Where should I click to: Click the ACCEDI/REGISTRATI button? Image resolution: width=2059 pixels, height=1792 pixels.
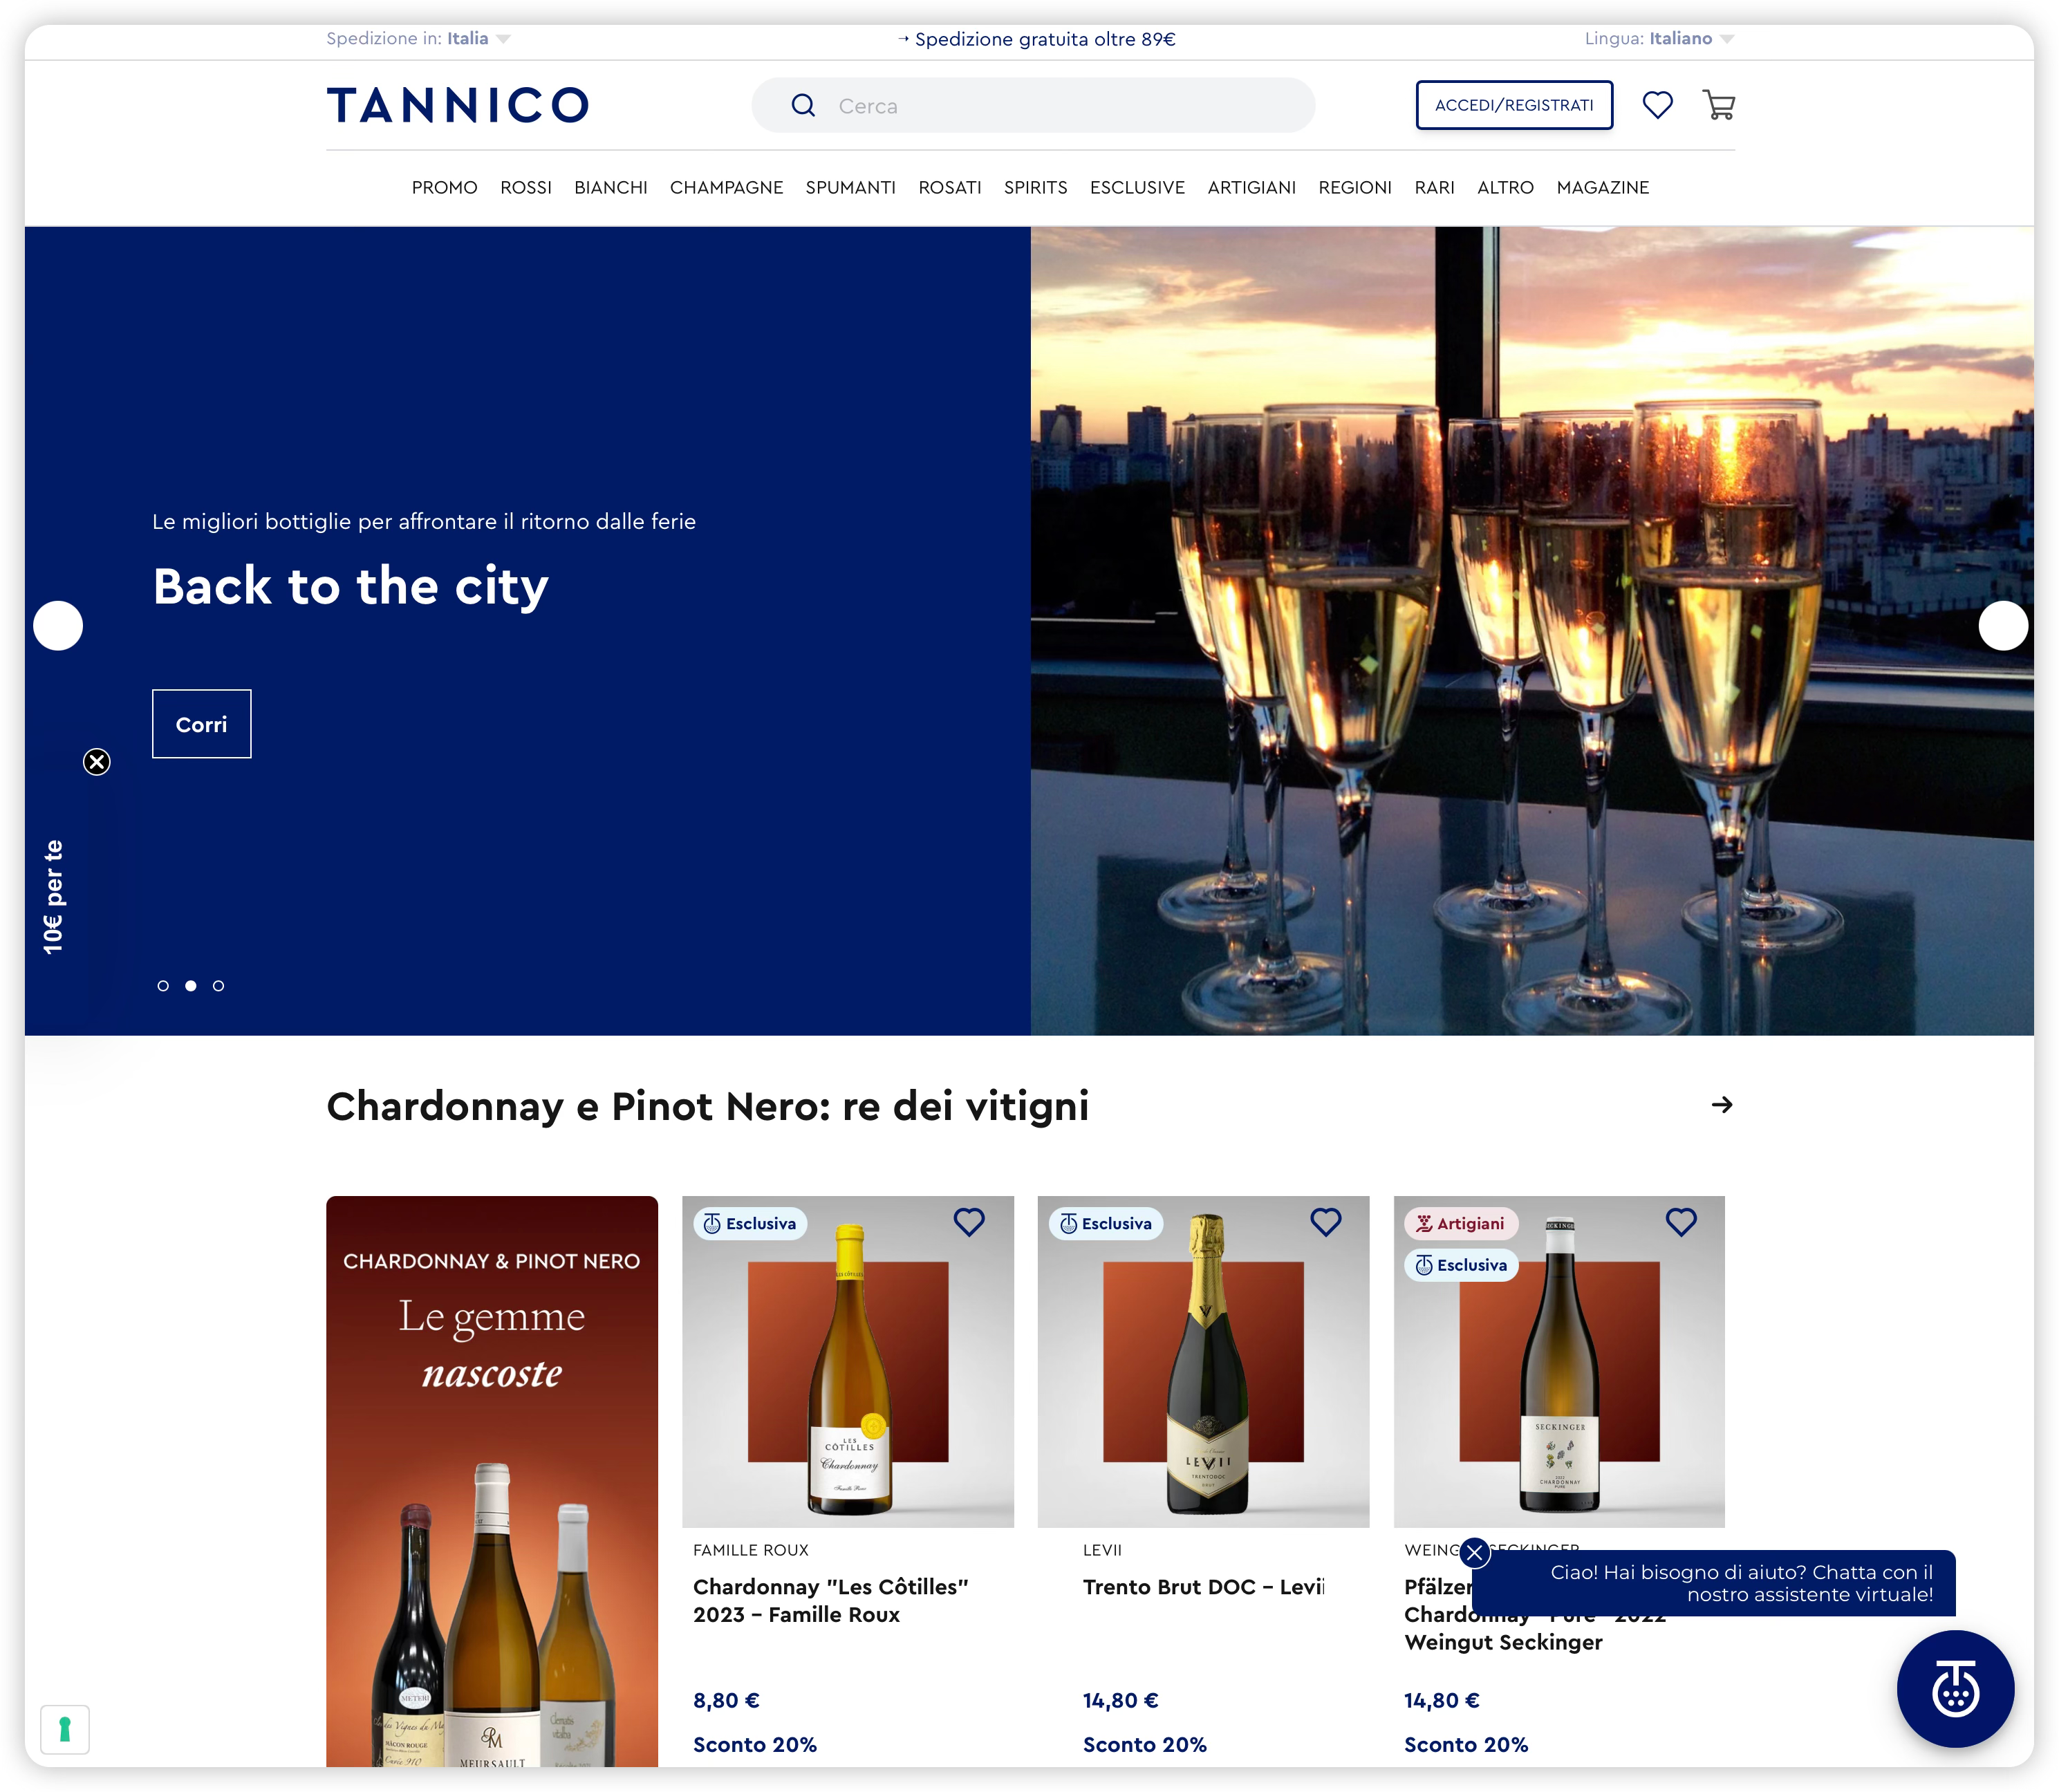1513,105
